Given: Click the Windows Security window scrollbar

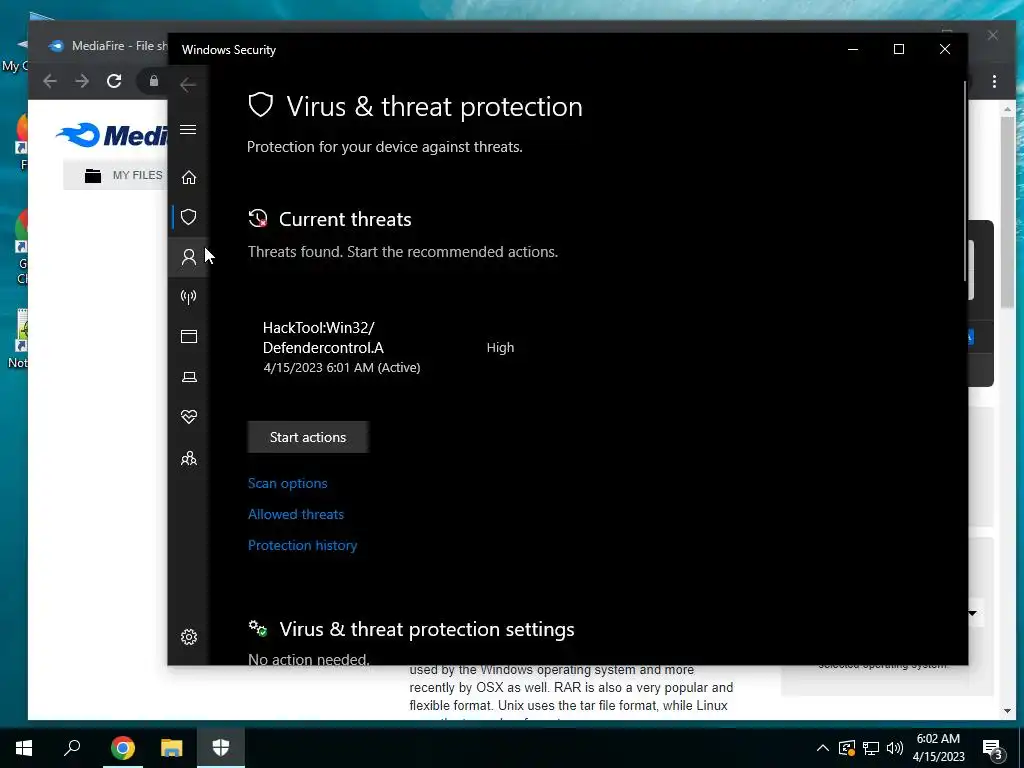Looking at the screenshot, I should [x=965, y=182].
